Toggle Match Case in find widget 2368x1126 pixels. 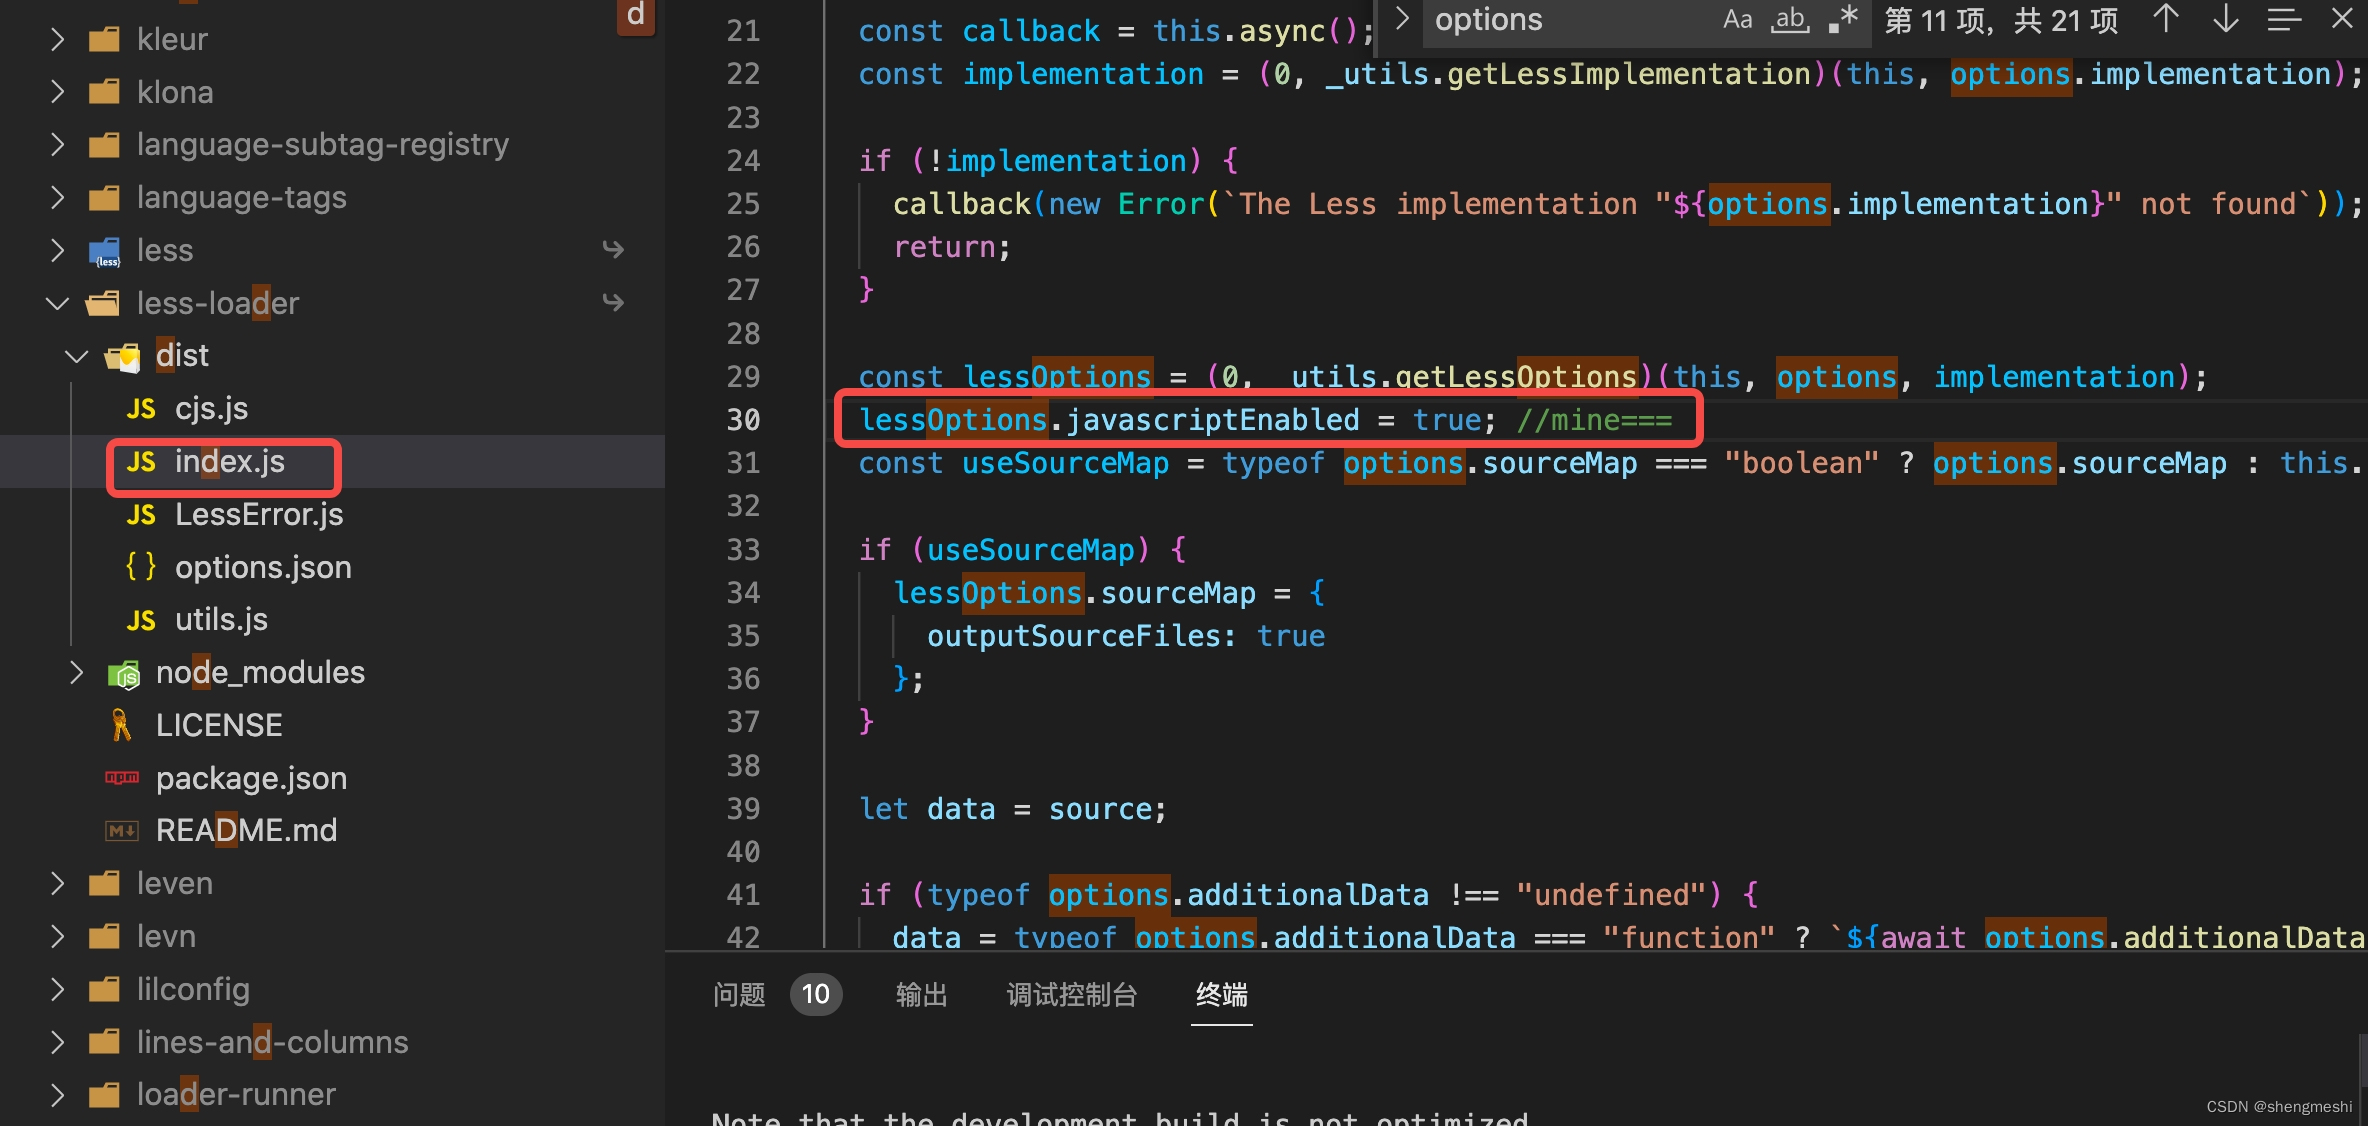(1737, 20)
